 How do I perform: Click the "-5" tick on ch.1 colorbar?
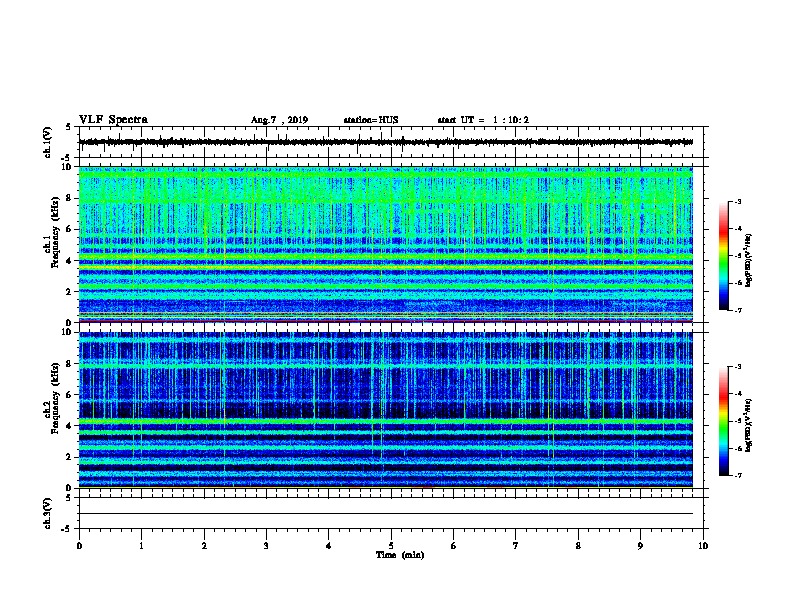coord(737,256)
